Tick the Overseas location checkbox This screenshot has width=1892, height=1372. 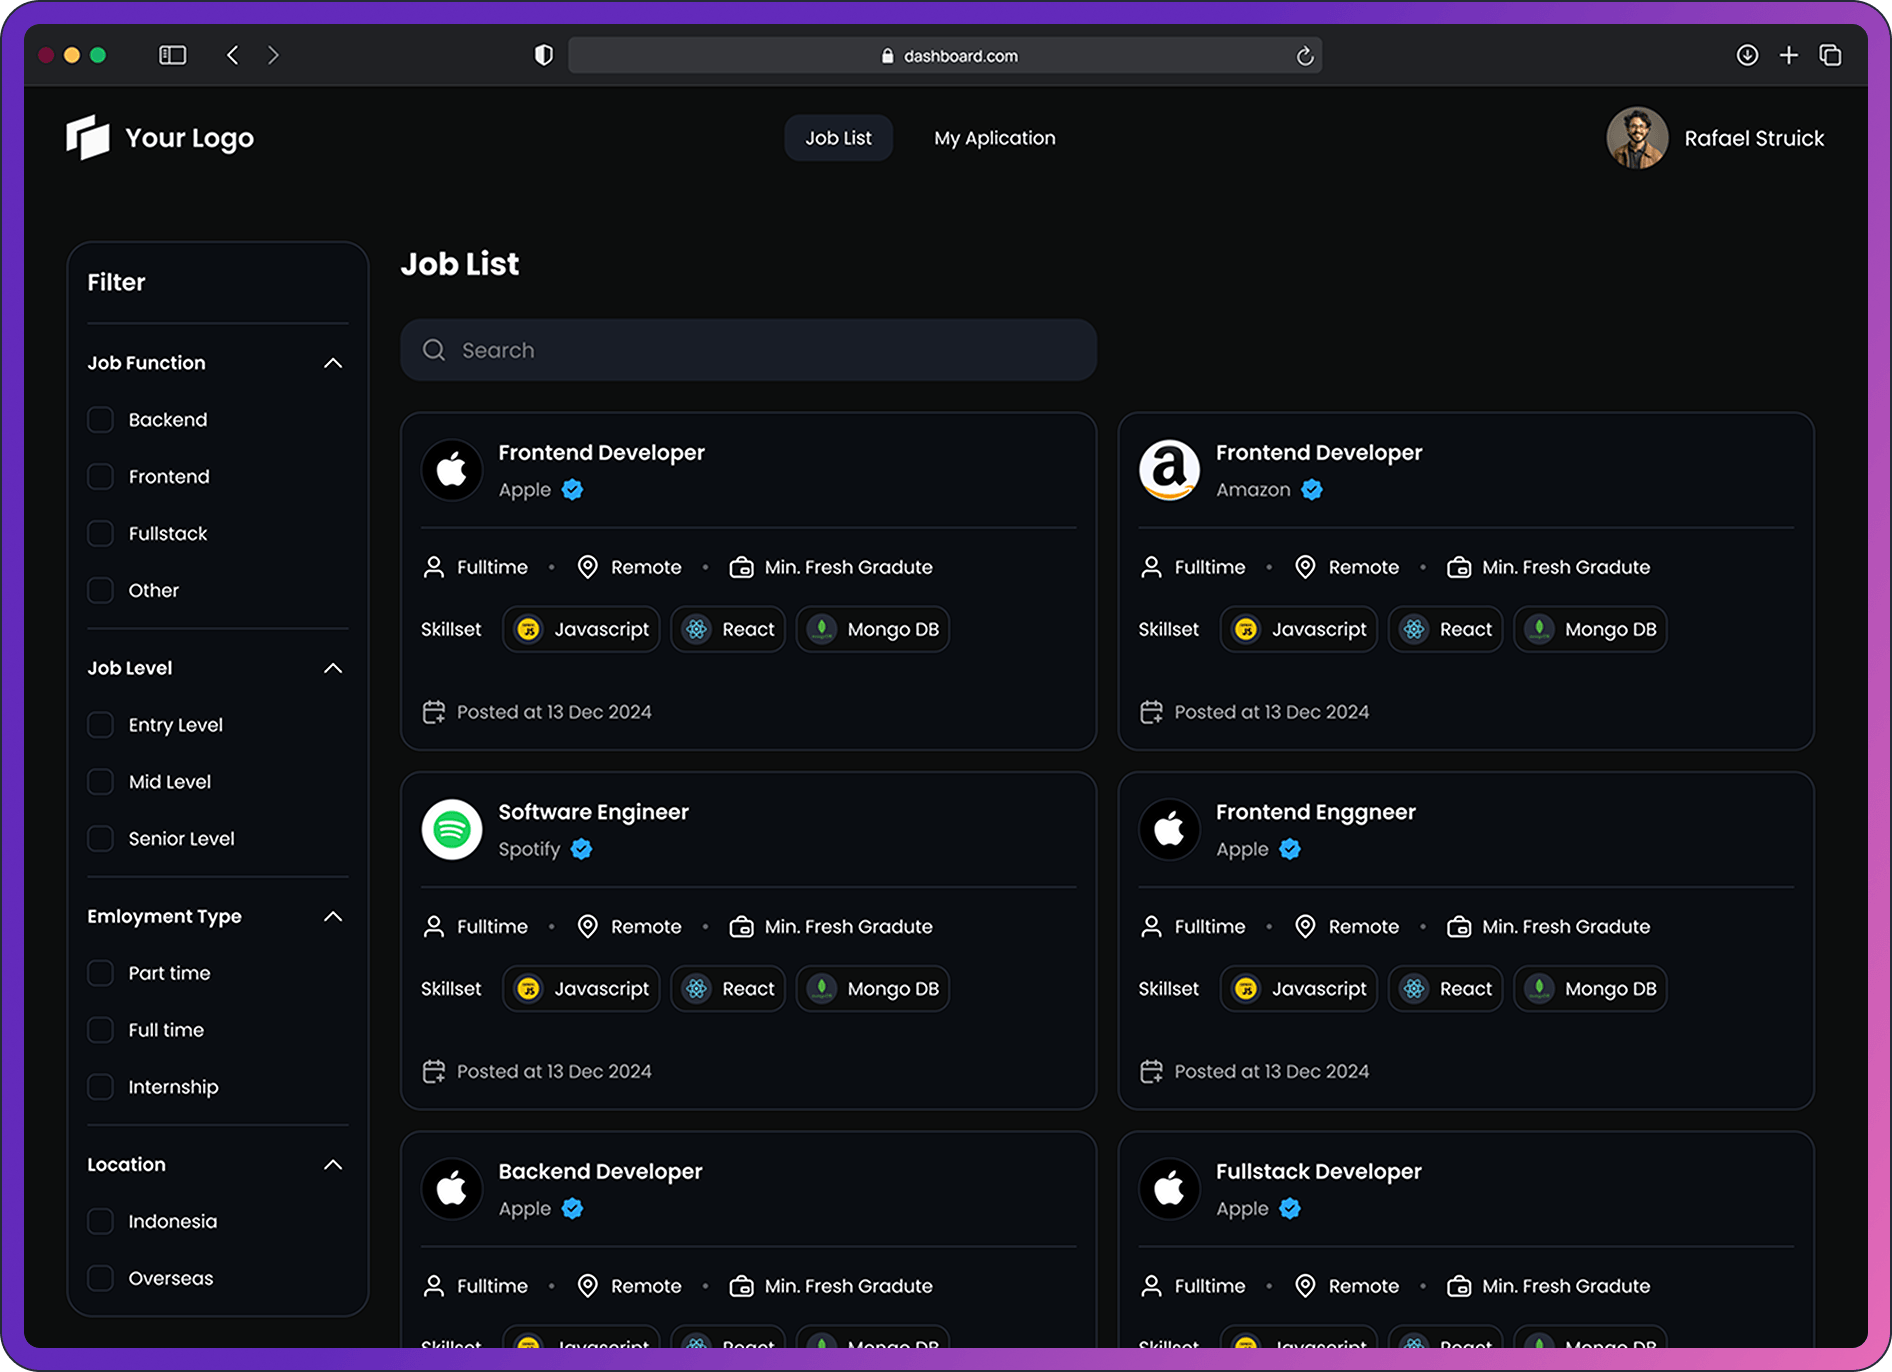tap(100, 1278)
